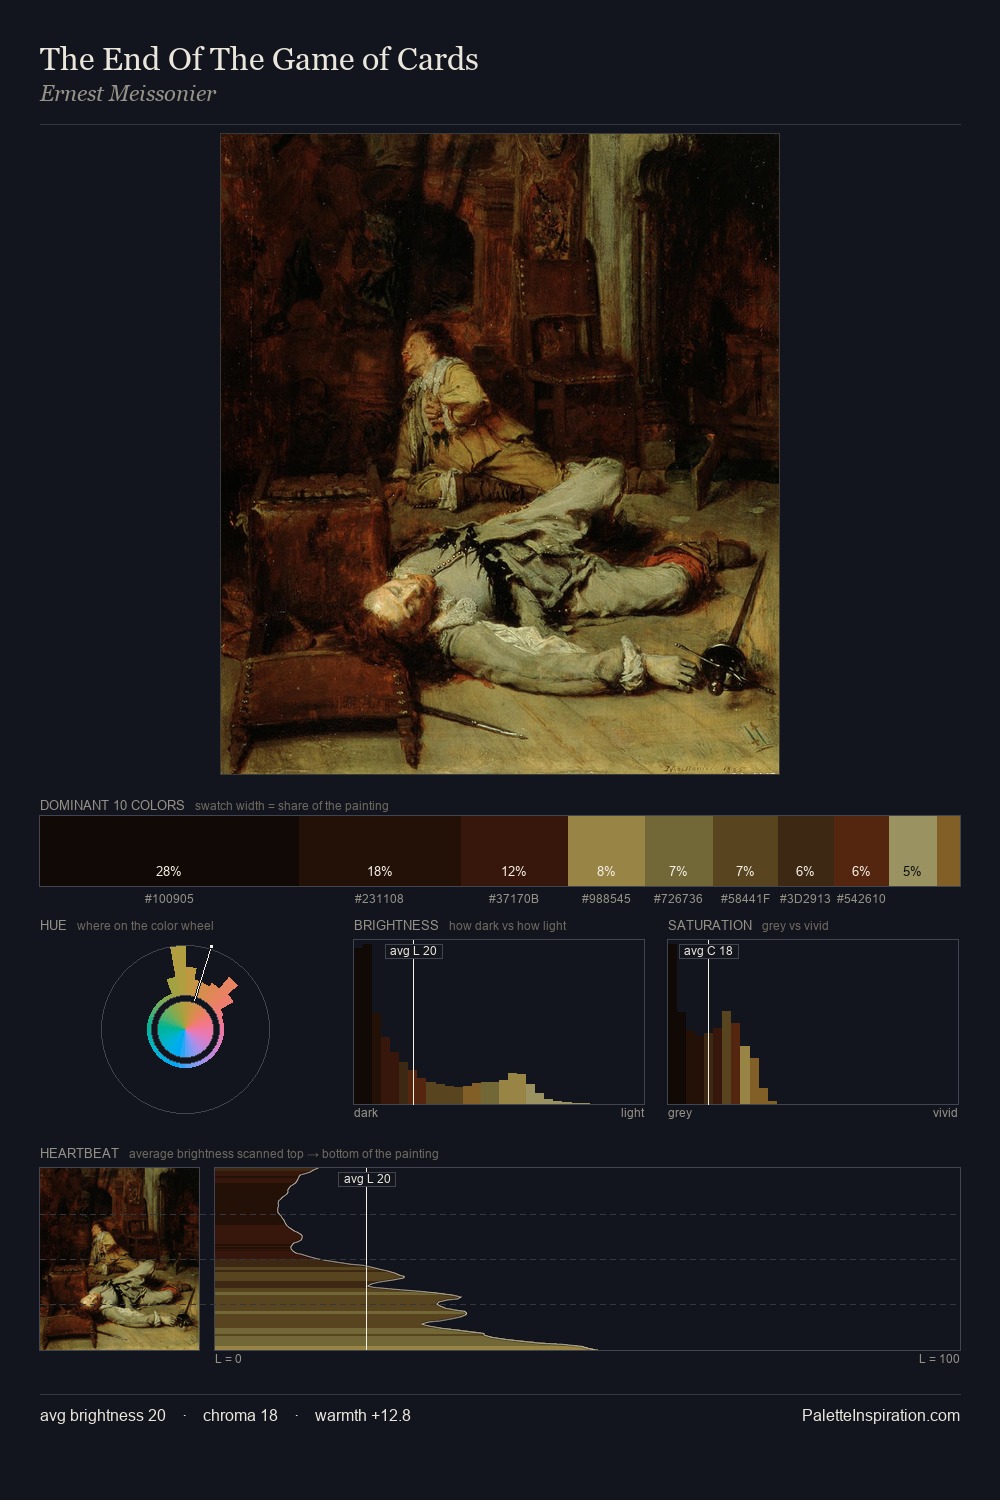This screenshot has width=1000, height=1500.
Task: Click 'chroma 18' in footer
Action: click(240, 1415)
